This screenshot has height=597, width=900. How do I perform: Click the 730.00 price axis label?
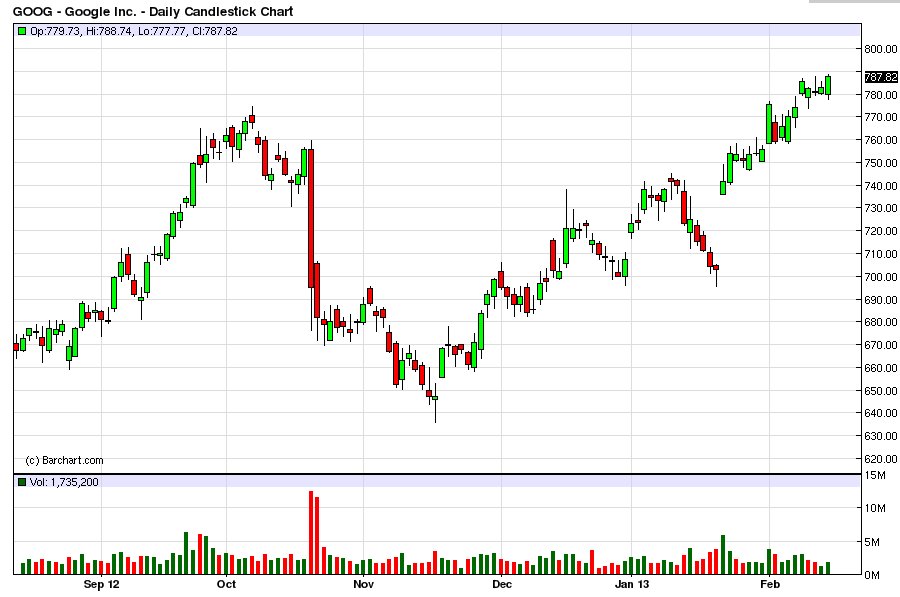(881, 208)
